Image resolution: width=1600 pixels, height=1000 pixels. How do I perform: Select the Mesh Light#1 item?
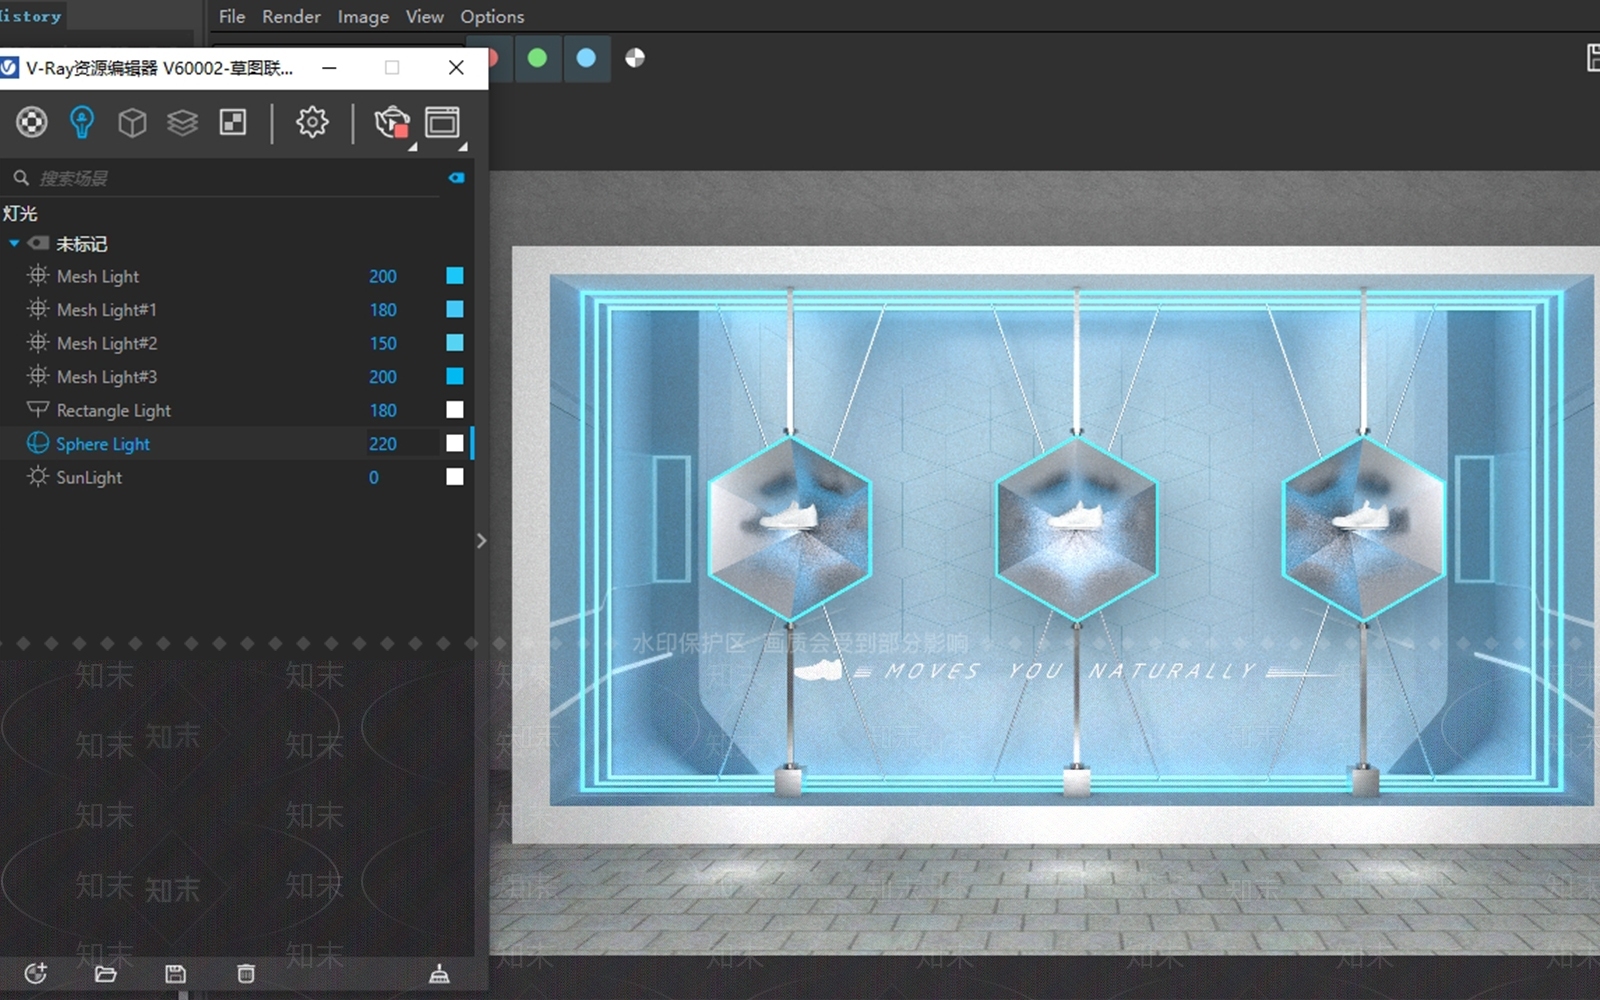pyautogui.click(x=107, y=310)
